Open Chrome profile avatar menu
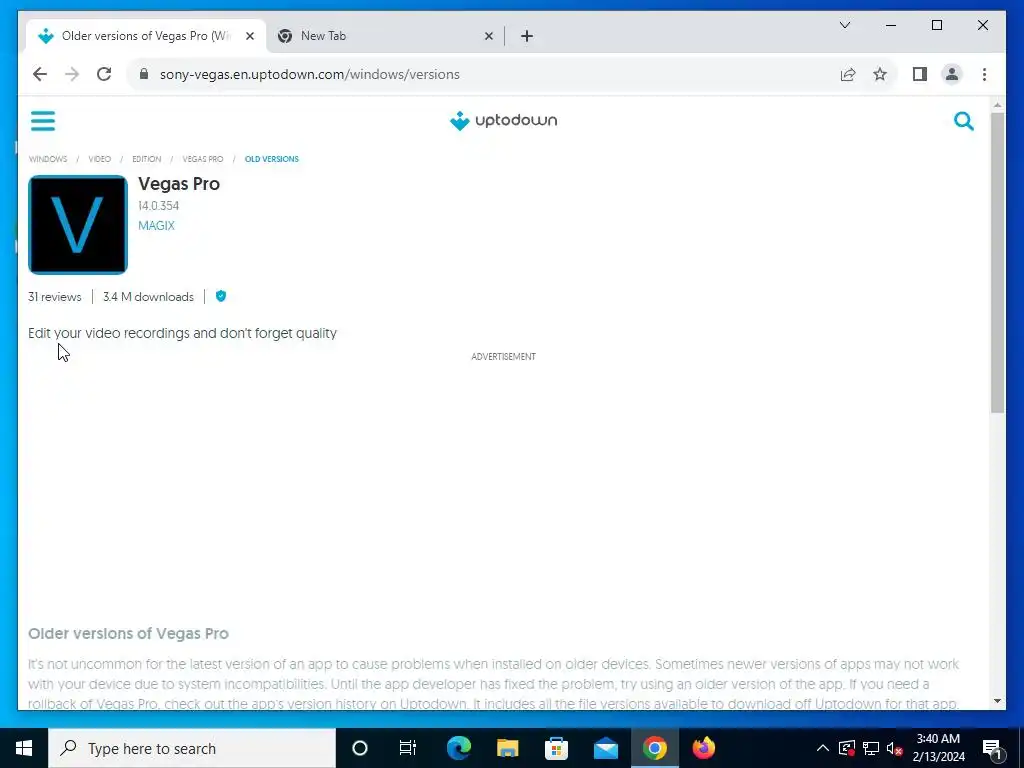Image resolution: width=1024 pixels, height=768 pixels. point(952,74)
